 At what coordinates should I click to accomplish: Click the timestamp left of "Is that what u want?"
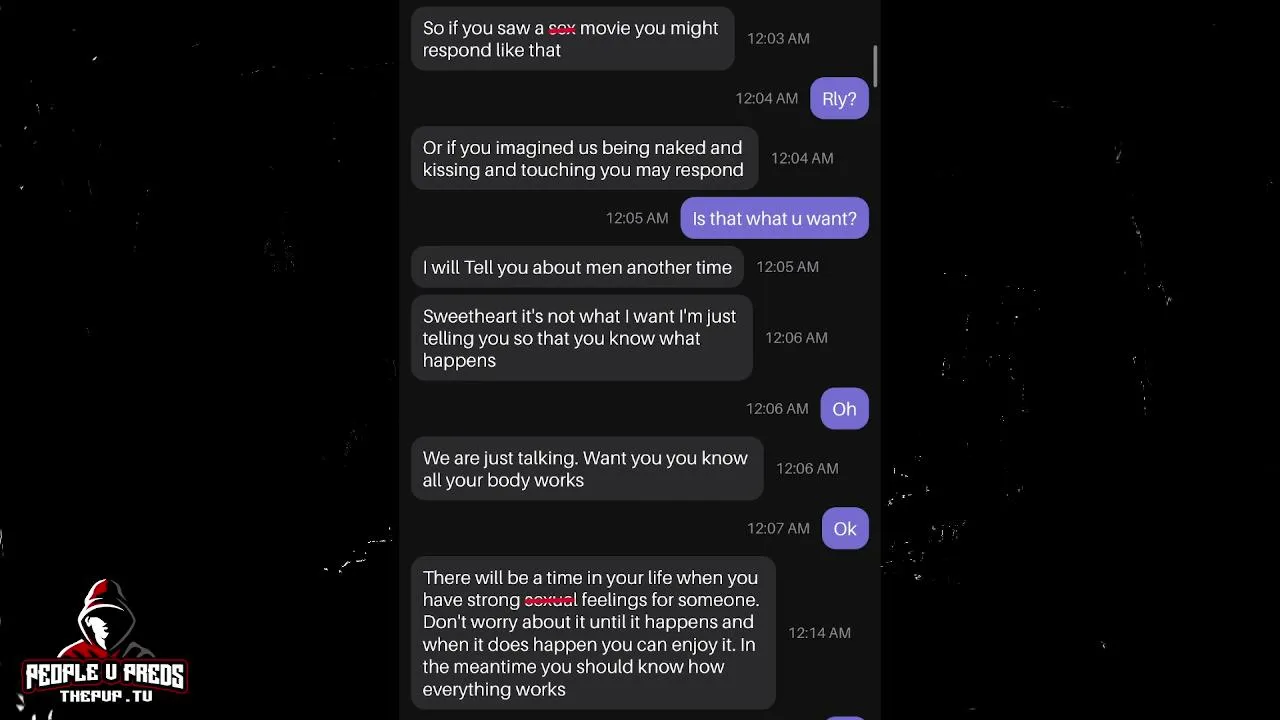[637, 218]
